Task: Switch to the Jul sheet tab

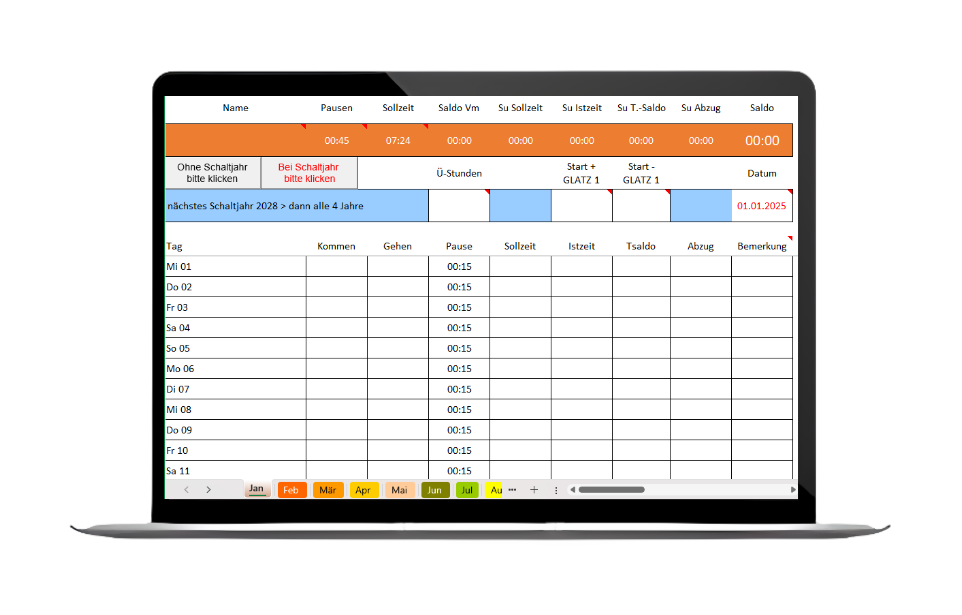Action: pos(467,490)
